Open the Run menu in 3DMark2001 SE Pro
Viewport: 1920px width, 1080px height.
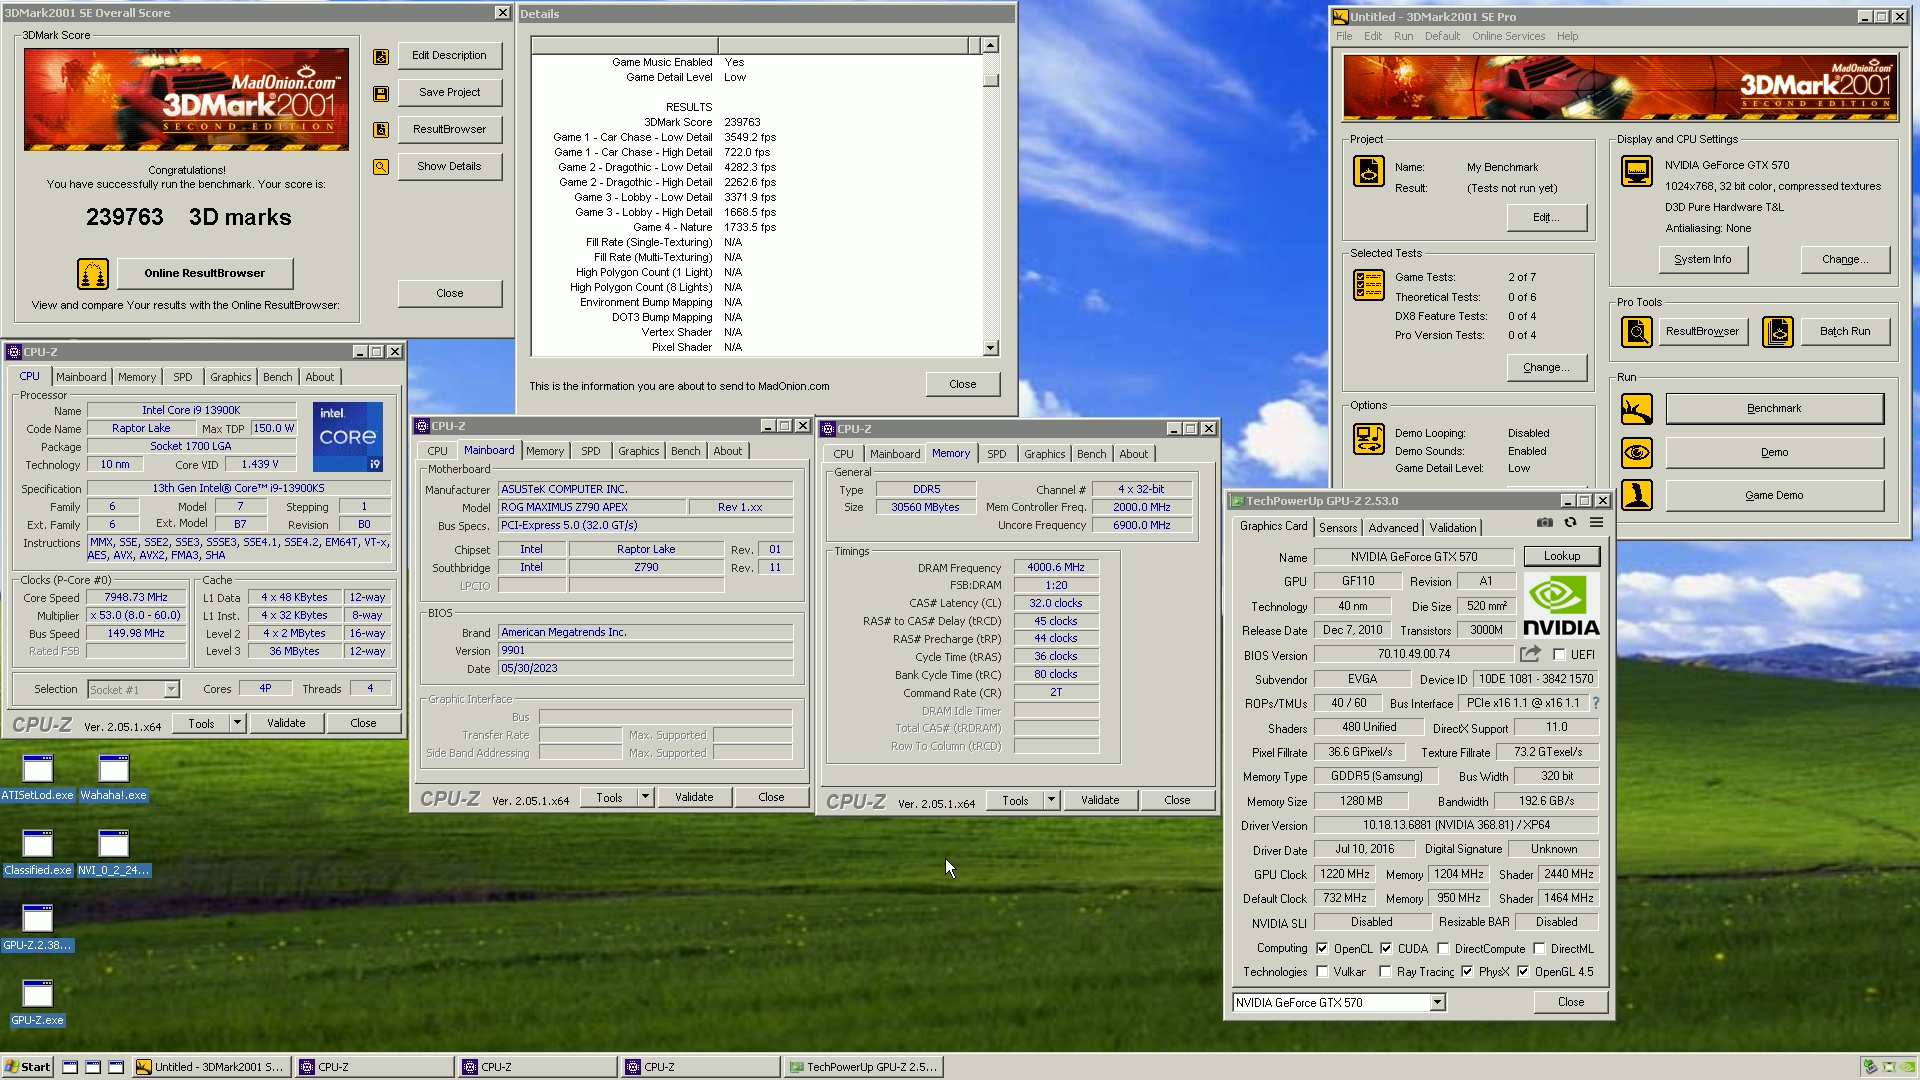[x=1404, y=36]
